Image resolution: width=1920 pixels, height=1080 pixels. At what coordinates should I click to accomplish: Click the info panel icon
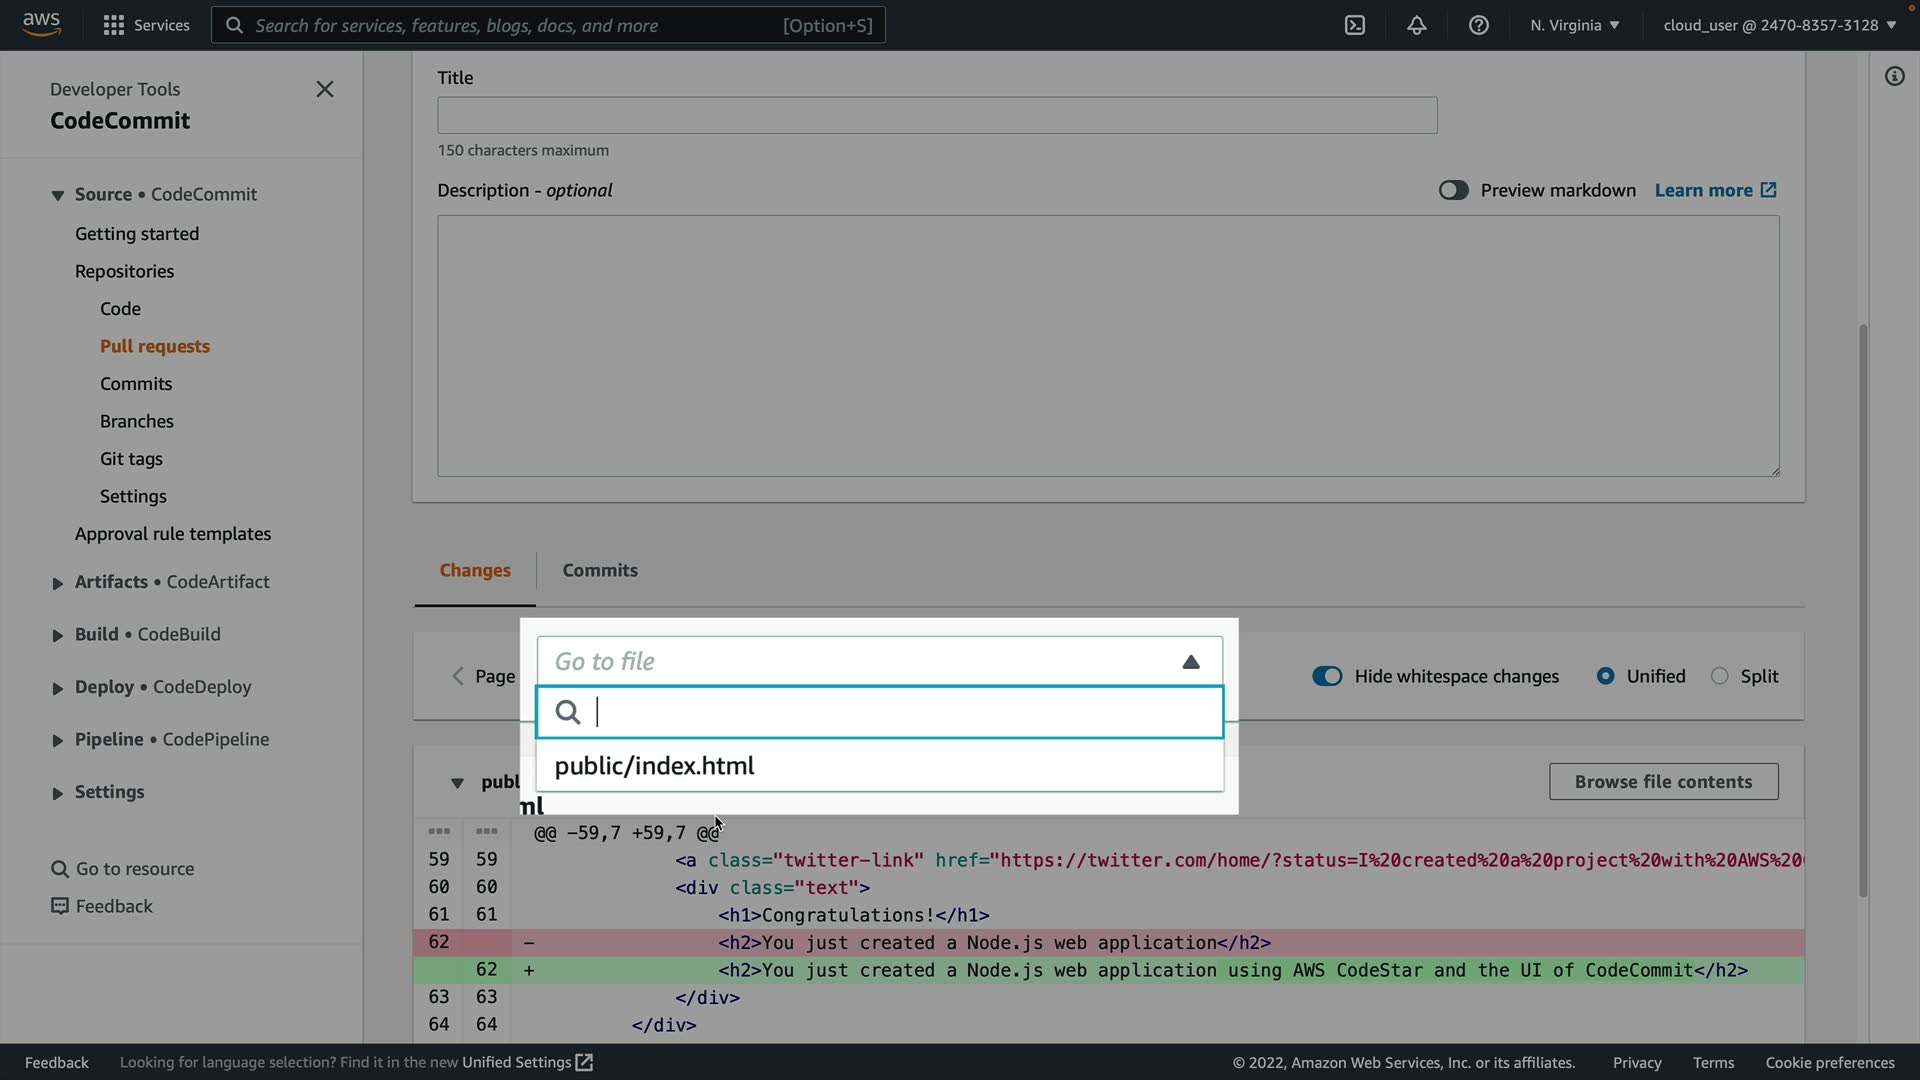[1894, 77]
